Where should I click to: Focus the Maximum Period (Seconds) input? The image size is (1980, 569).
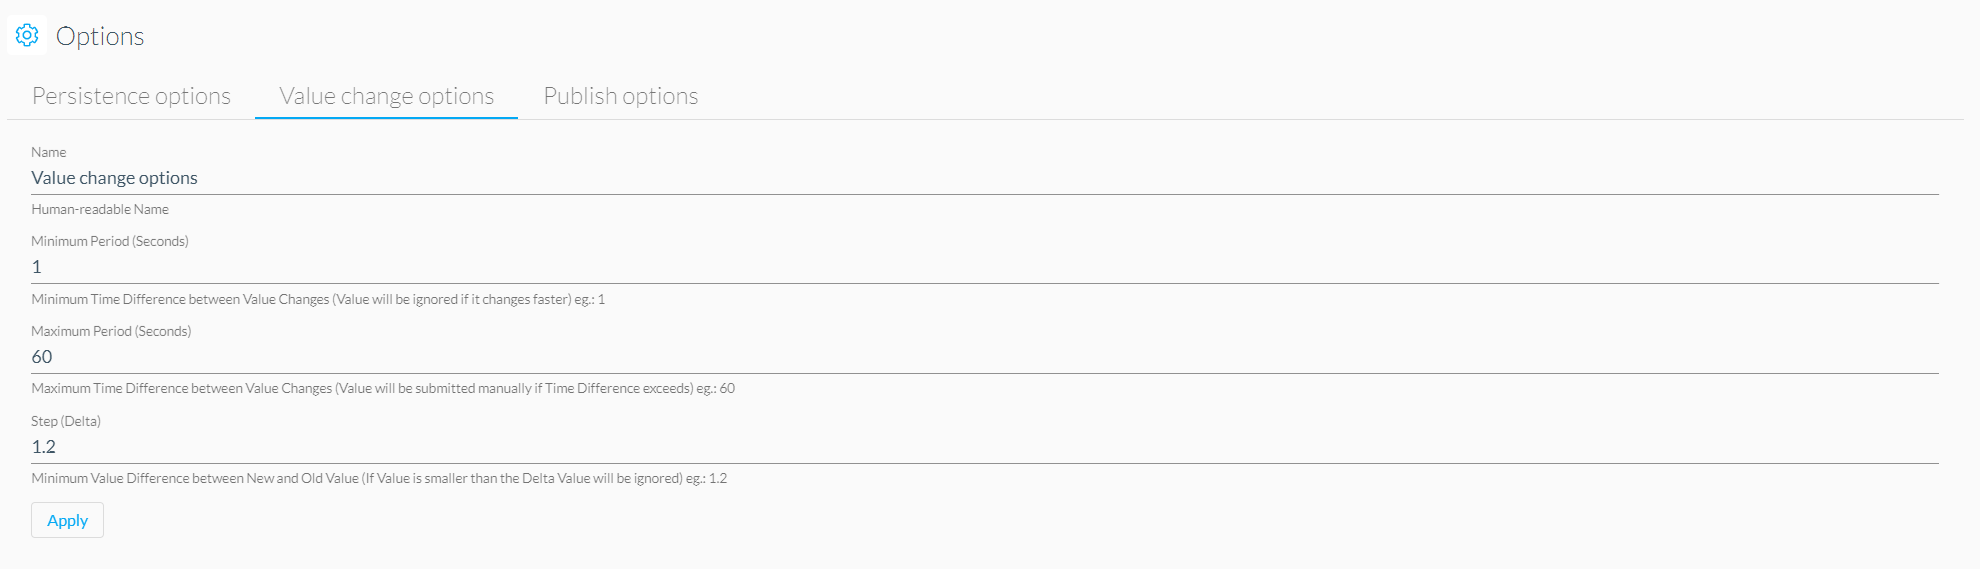click(x=985, y=357)
